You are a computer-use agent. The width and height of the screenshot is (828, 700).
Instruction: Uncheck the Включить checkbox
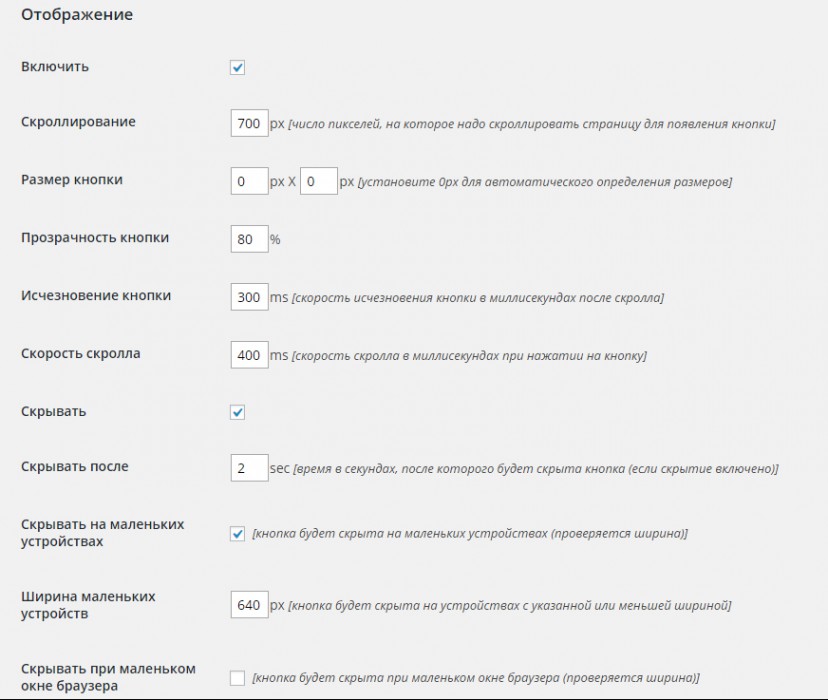click(x=237, y=68)
